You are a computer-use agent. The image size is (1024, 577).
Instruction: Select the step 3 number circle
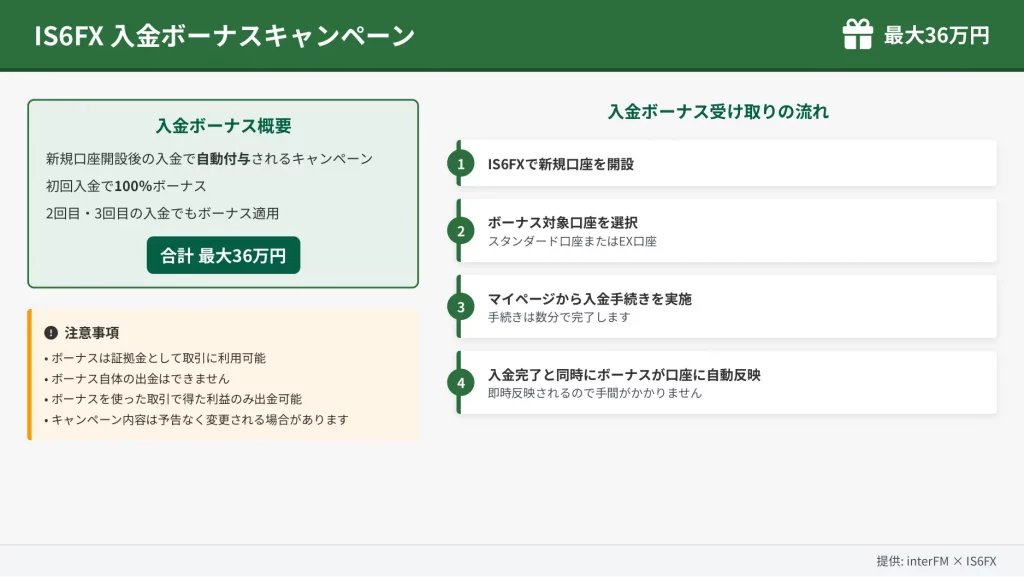click(x=461, y=307)
